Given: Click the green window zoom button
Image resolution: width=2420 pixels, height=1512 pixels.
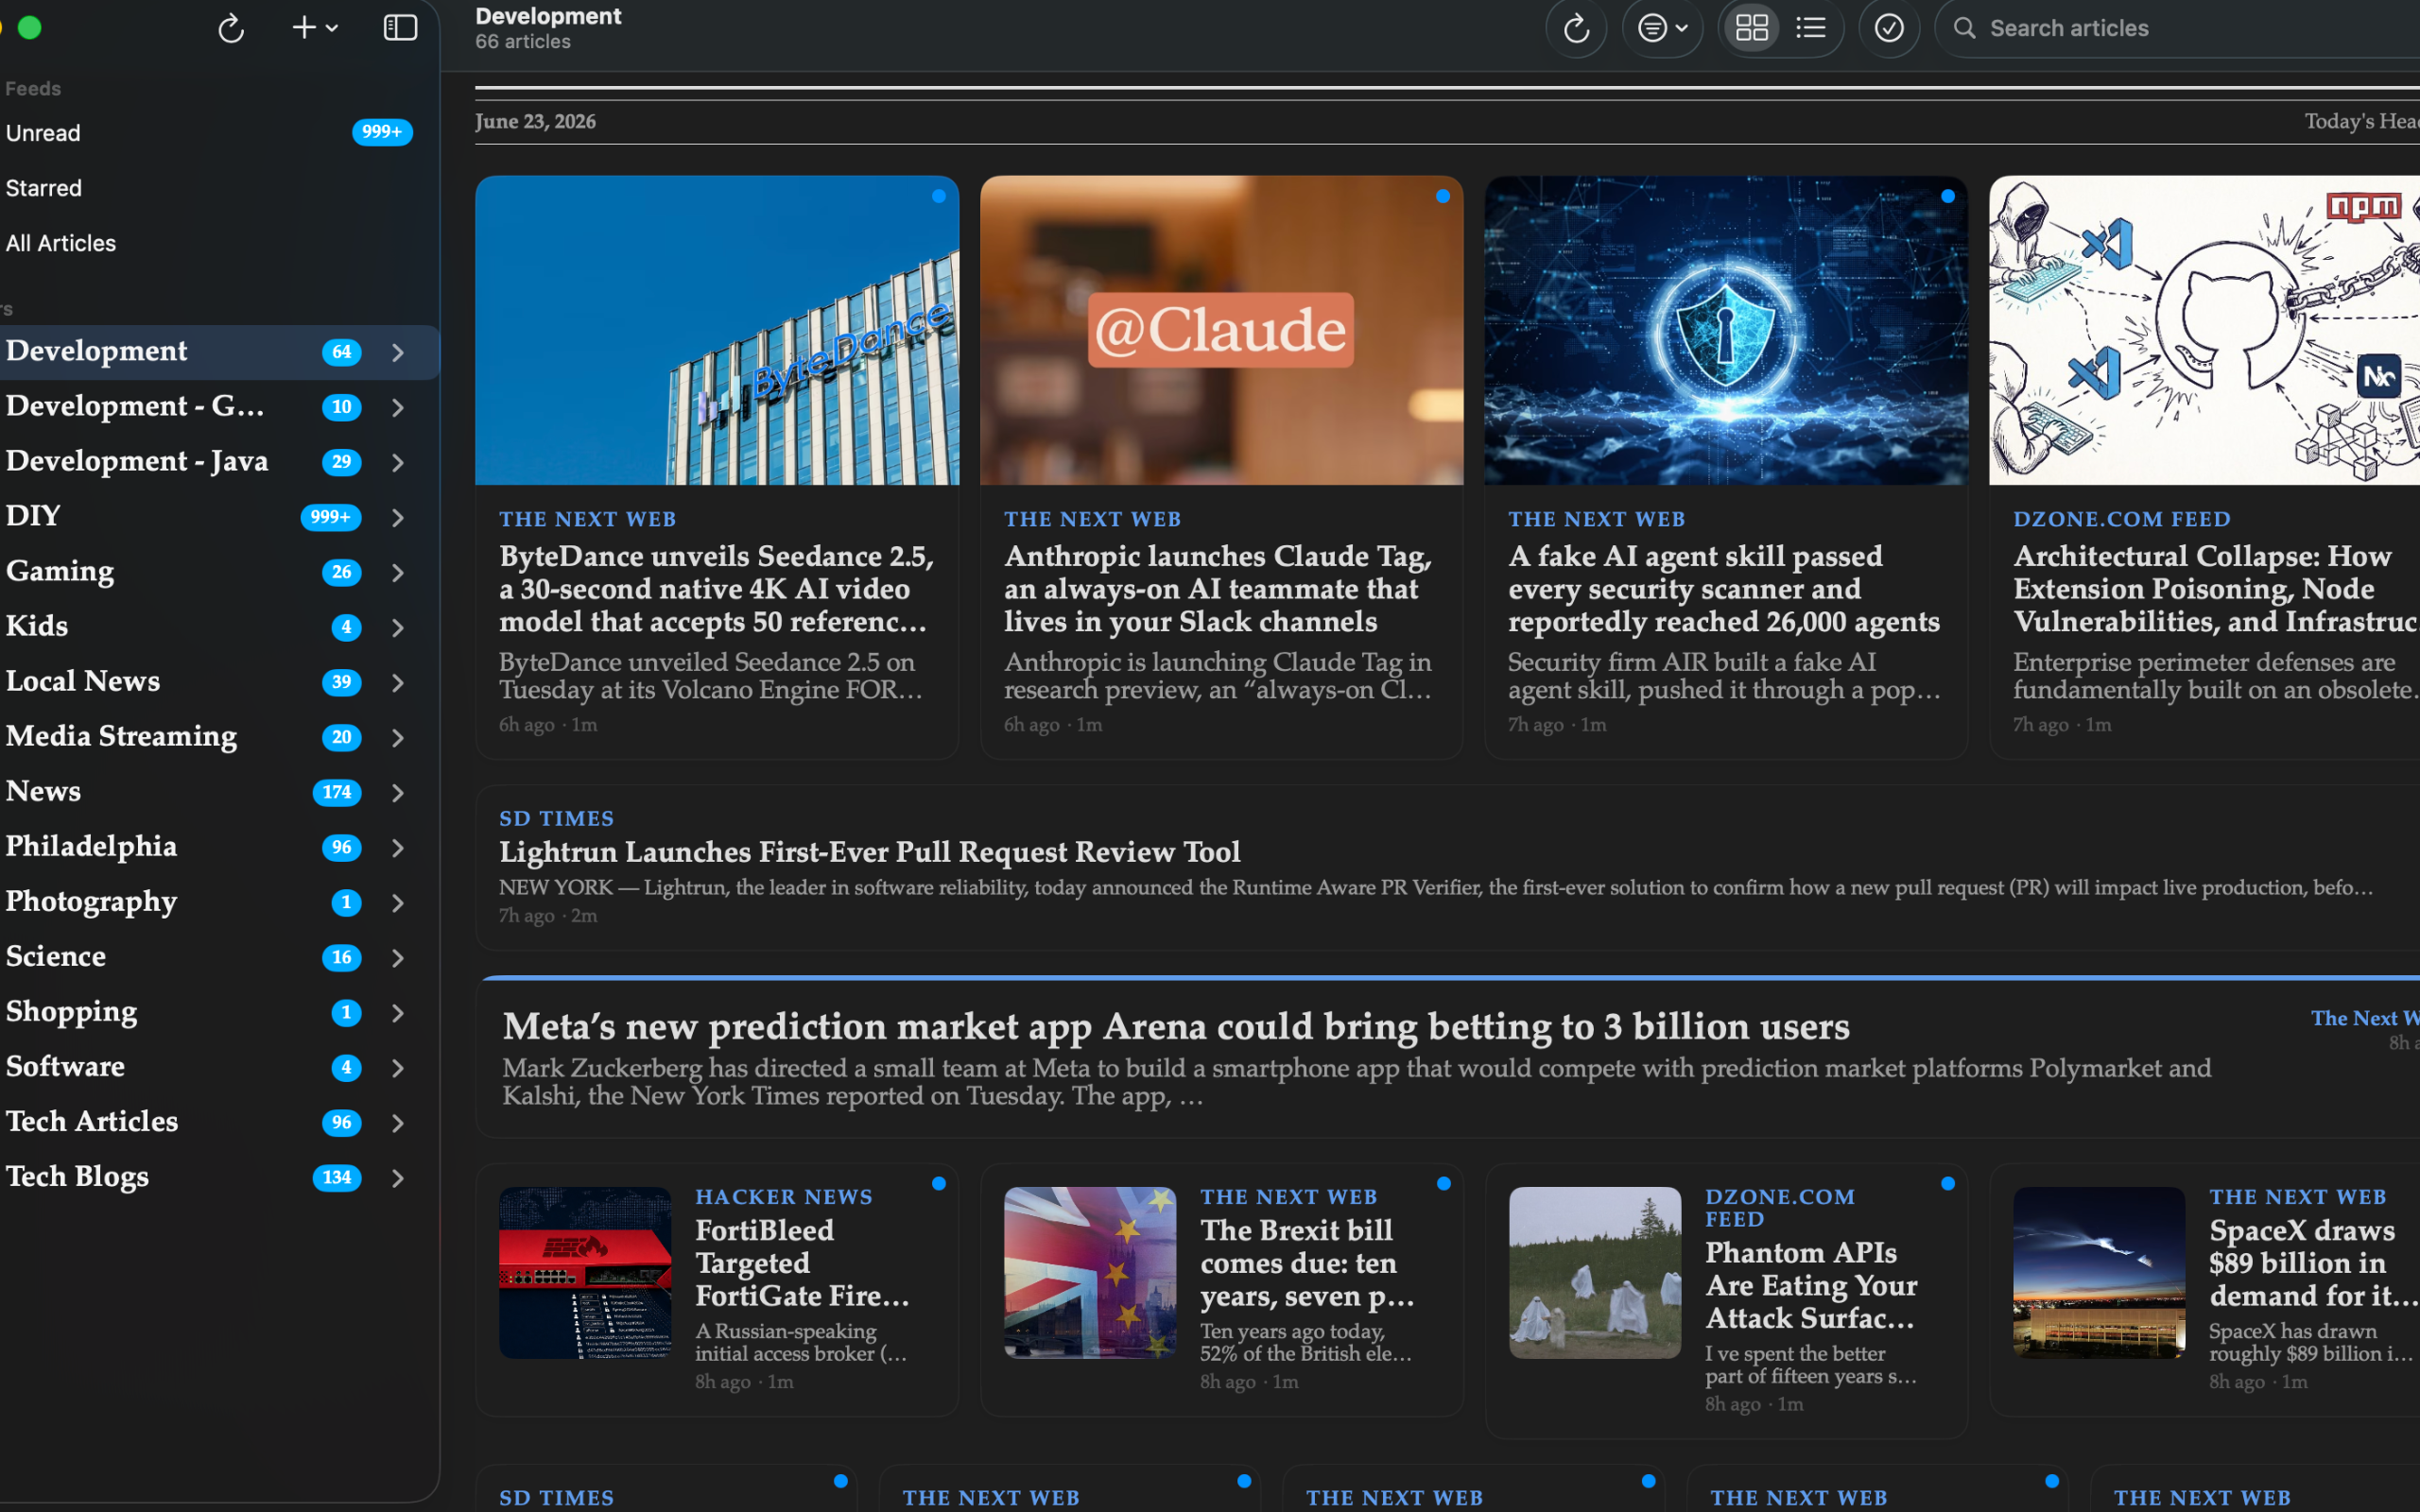Looking at the screenshot, I should click(x=29, y=27).
